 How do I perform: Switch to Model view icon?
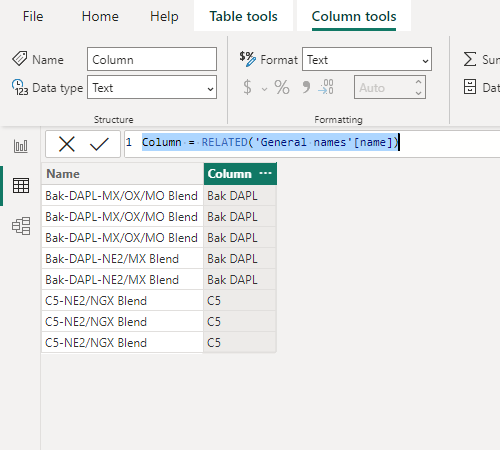pos(21,226)
